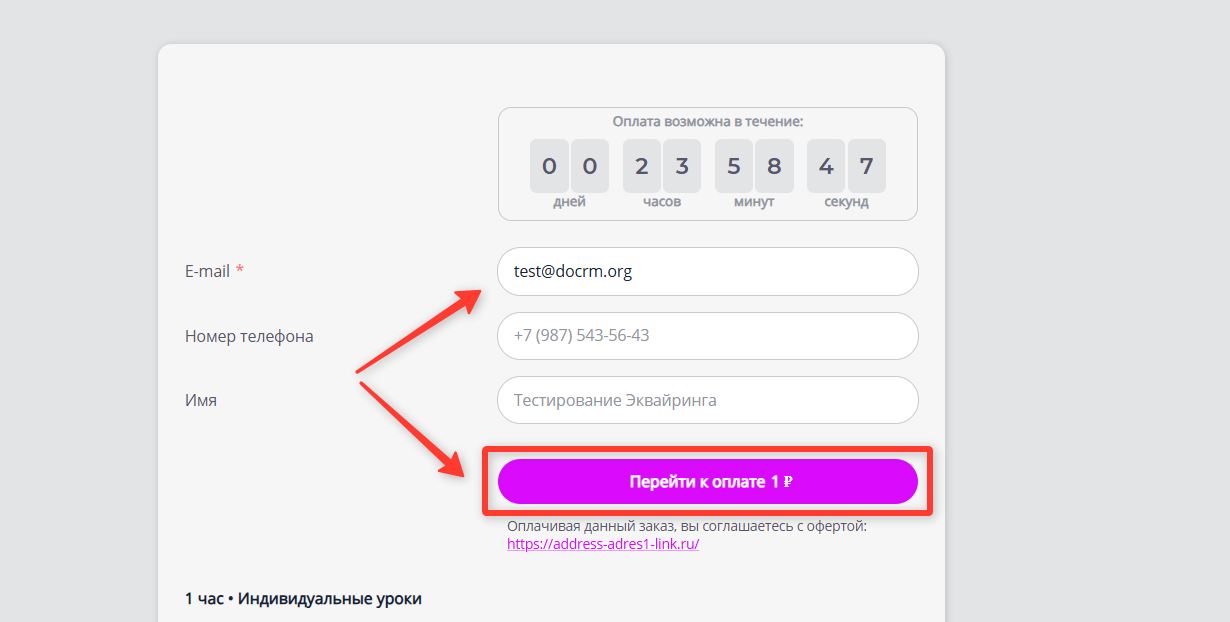
Task: Select the name field with placeholder Тестирование Эквайринга
Action: tap(707, 400)
